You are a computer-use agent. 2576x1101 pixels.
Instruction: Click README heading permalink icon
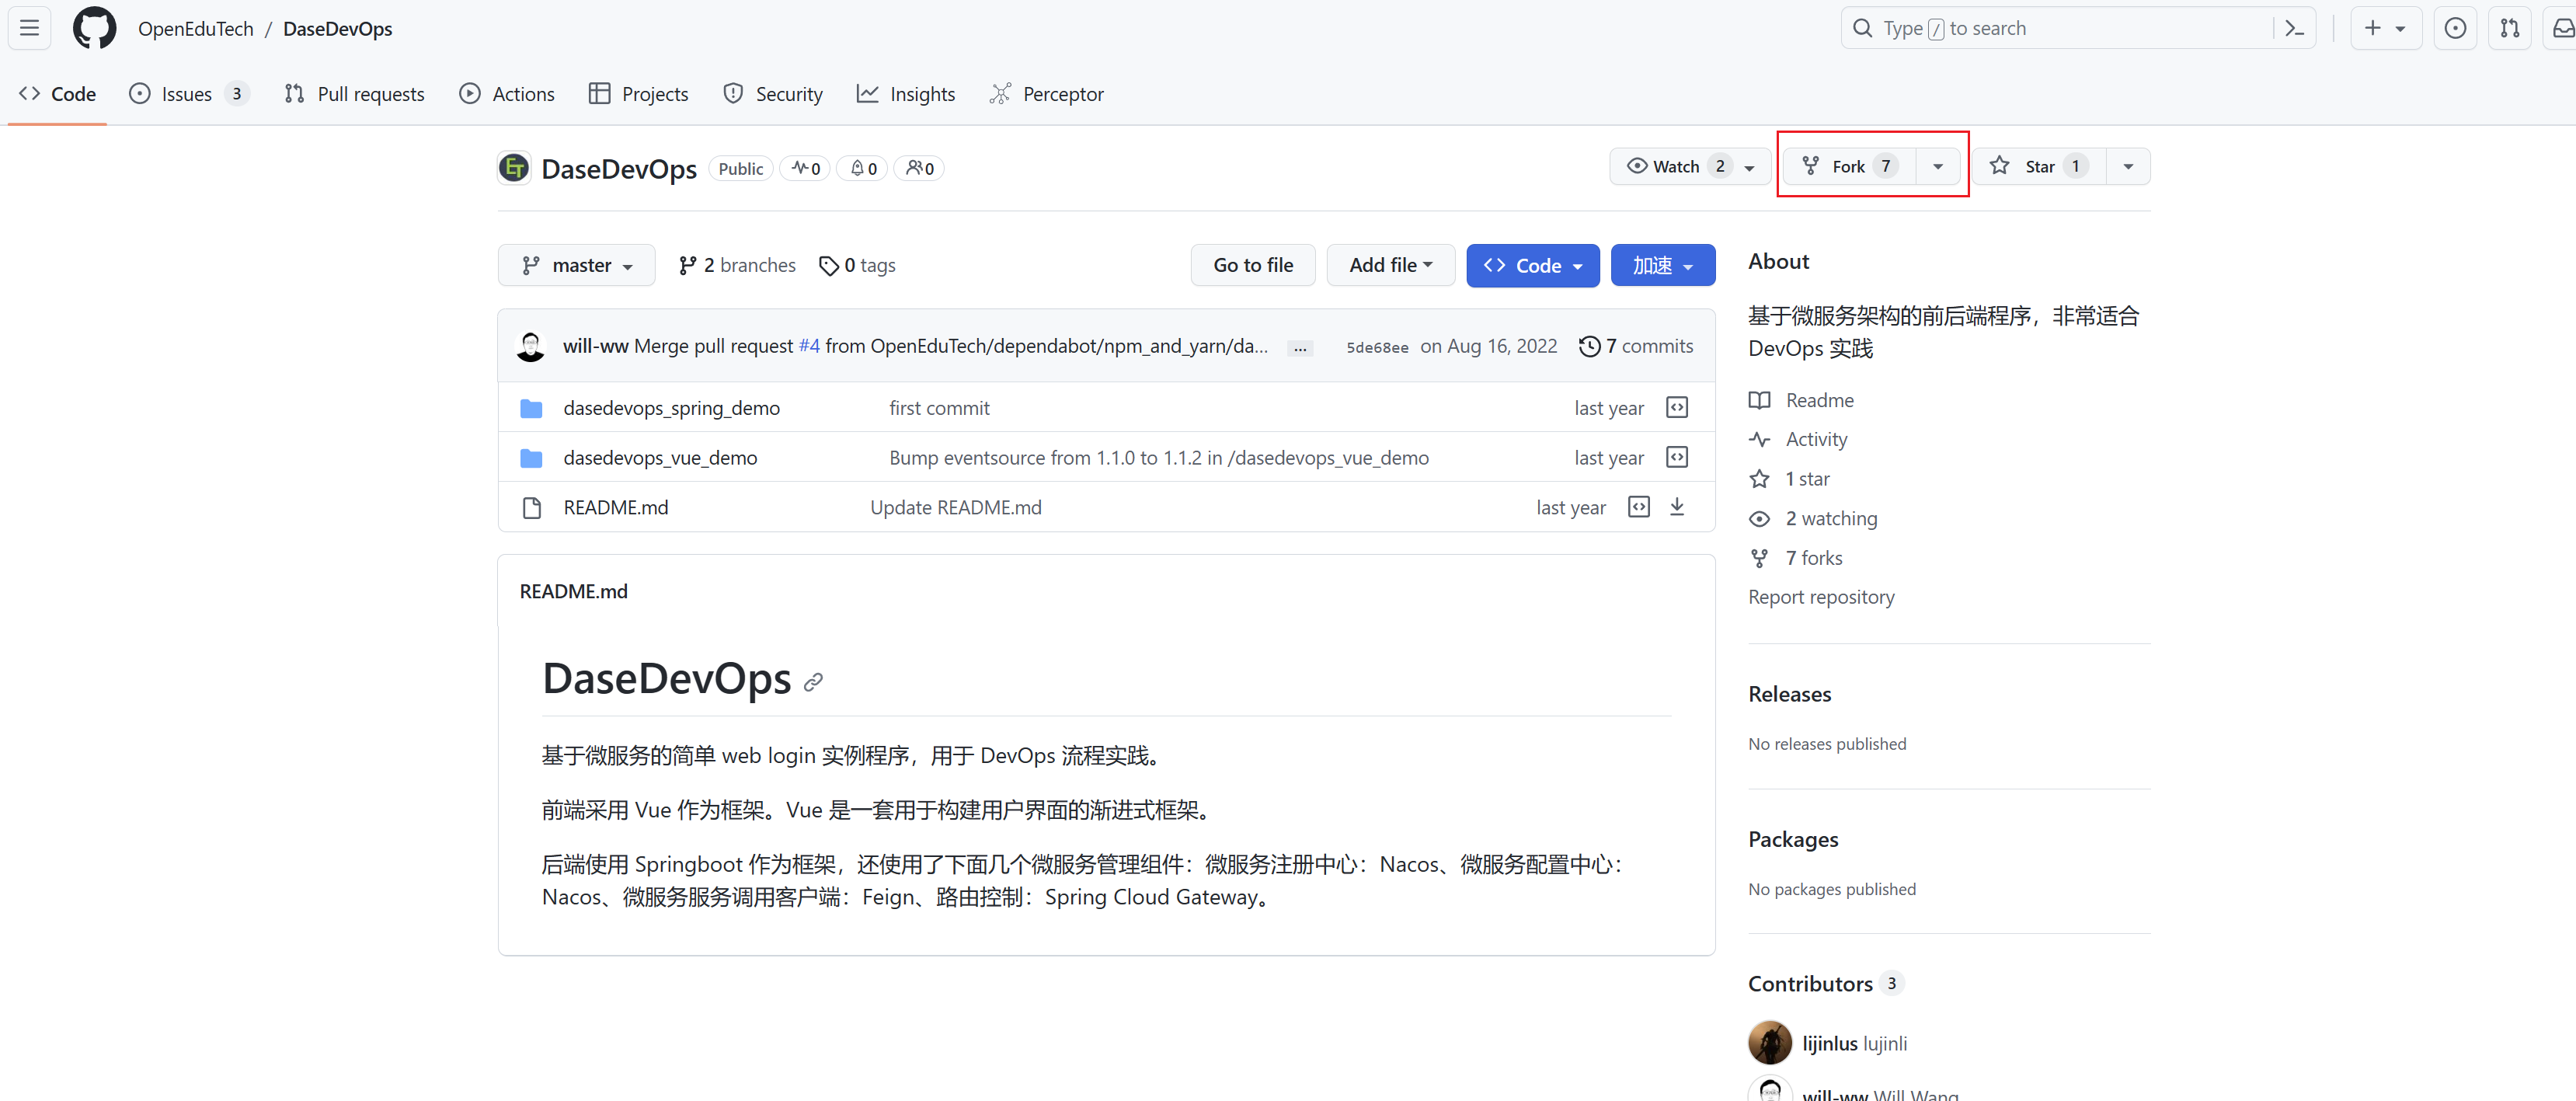click(813, 682)
